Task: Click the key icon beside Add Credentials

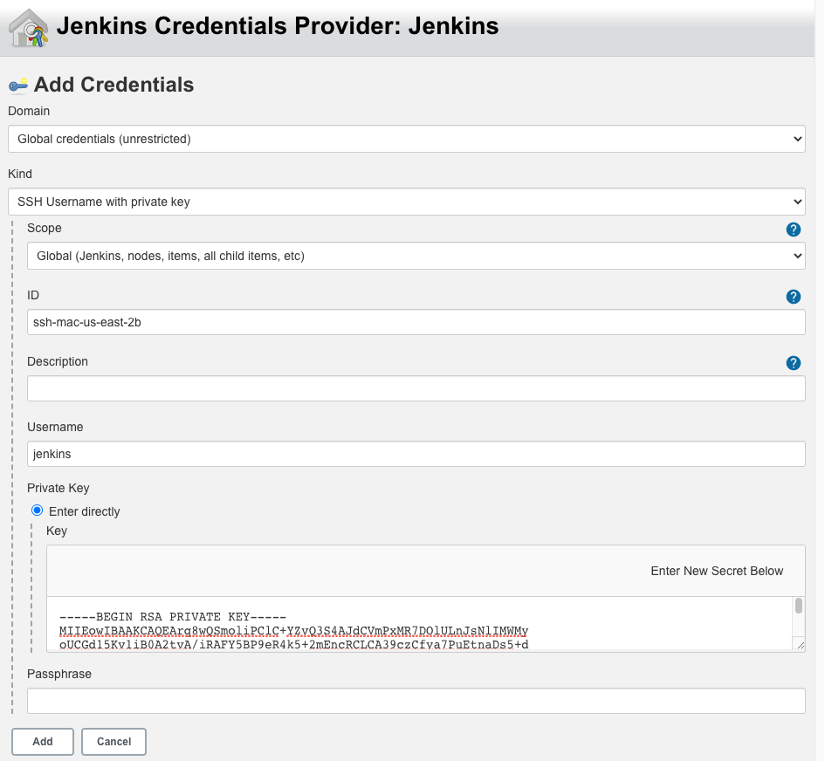Action: click(18, 85)
